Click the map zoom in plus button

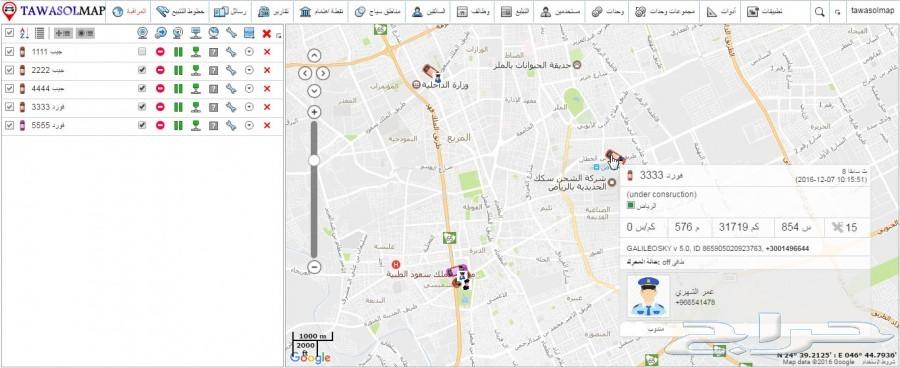point(313,111)
